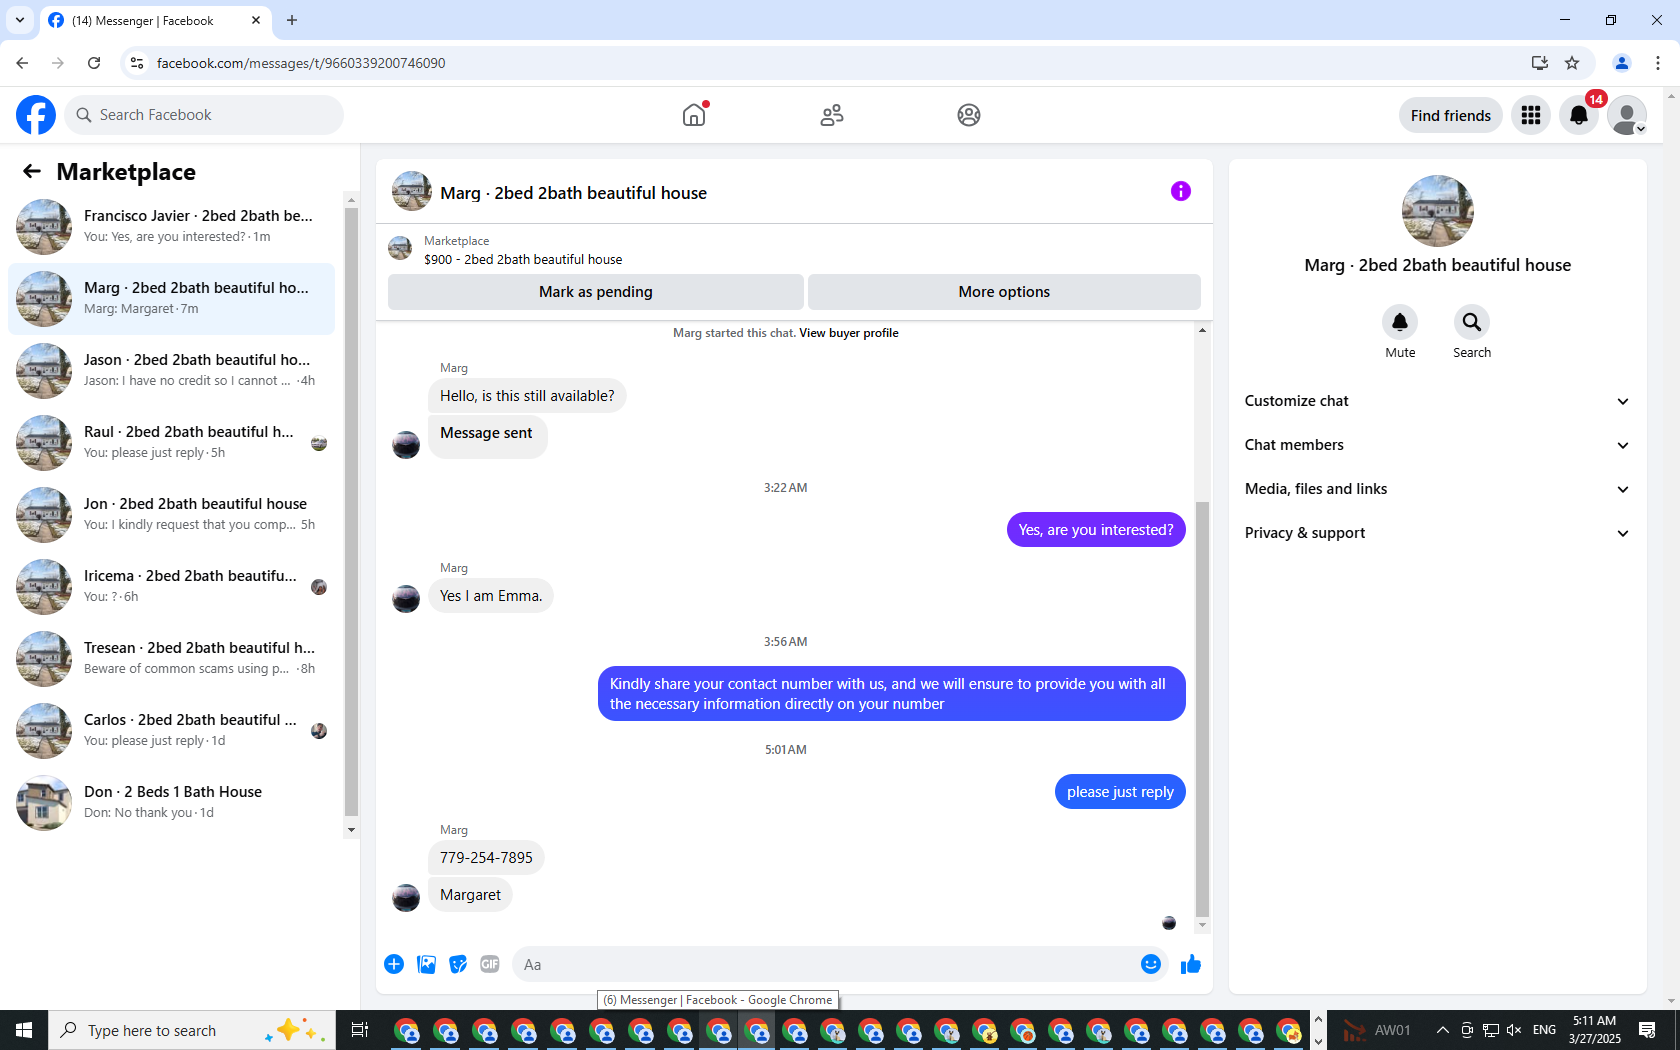Click the phone number message 779-254-7895
Image resolution: width=1680 pixels, height=1050 pixels.
pyautogui.click(x=486, y=858)
